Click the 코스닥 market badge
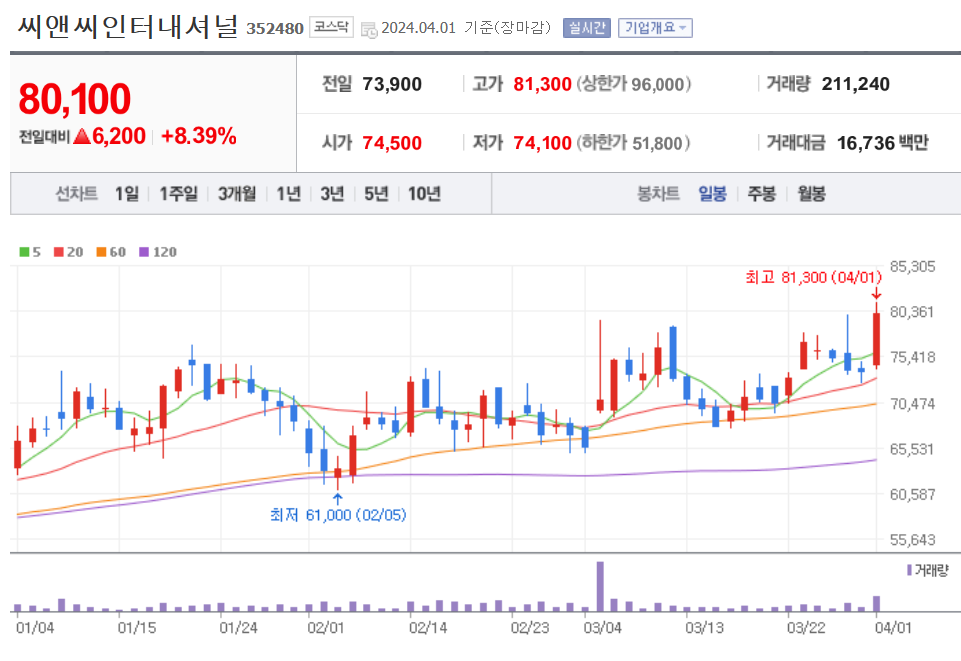The width and height of the screenshot is (961, 661). click(331, 27)
